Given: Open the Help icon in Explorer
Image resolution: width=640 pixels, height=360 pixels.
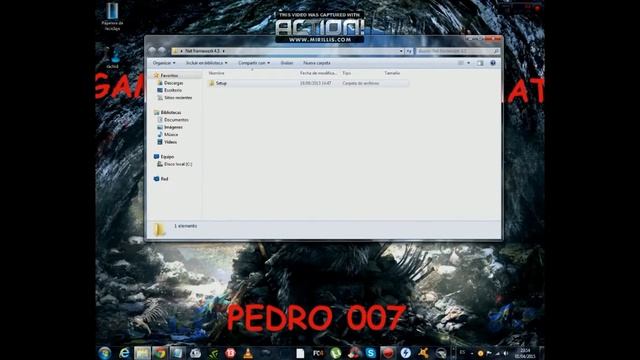Looking at the screenshot, I should click(x=493, y=63).
